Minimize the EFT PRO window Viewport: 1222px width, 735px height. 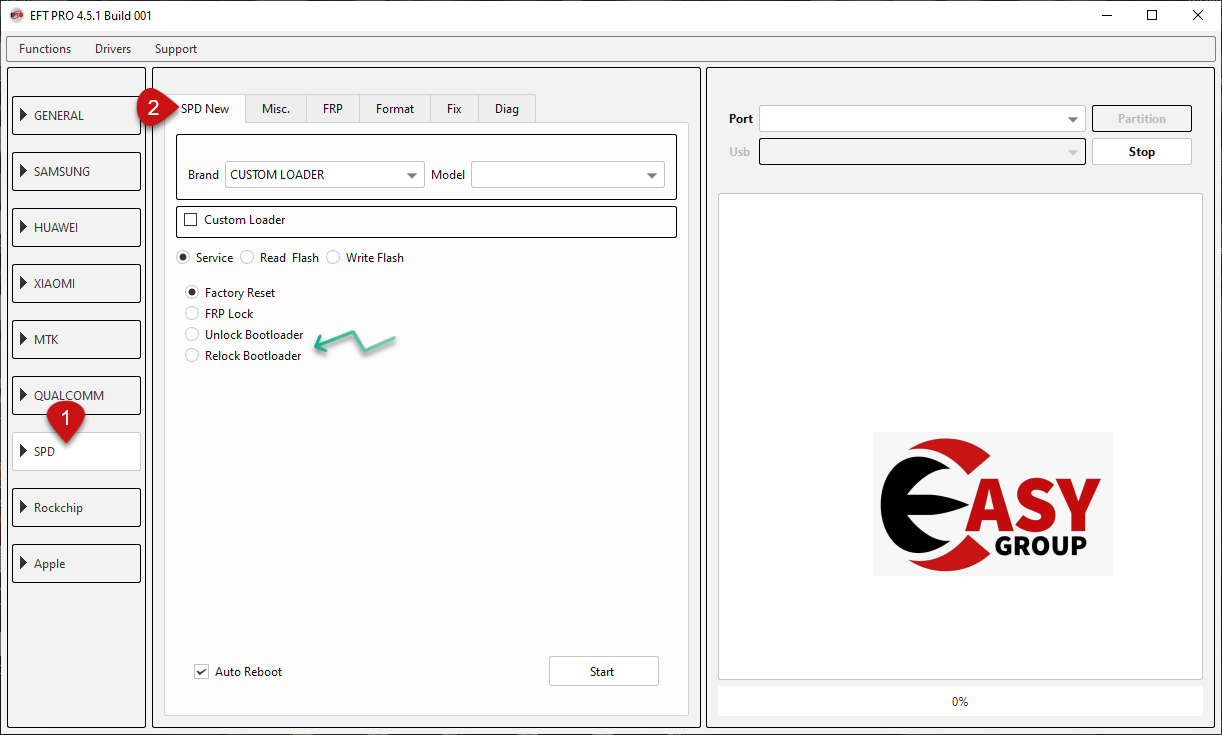tap(1107, 16)
